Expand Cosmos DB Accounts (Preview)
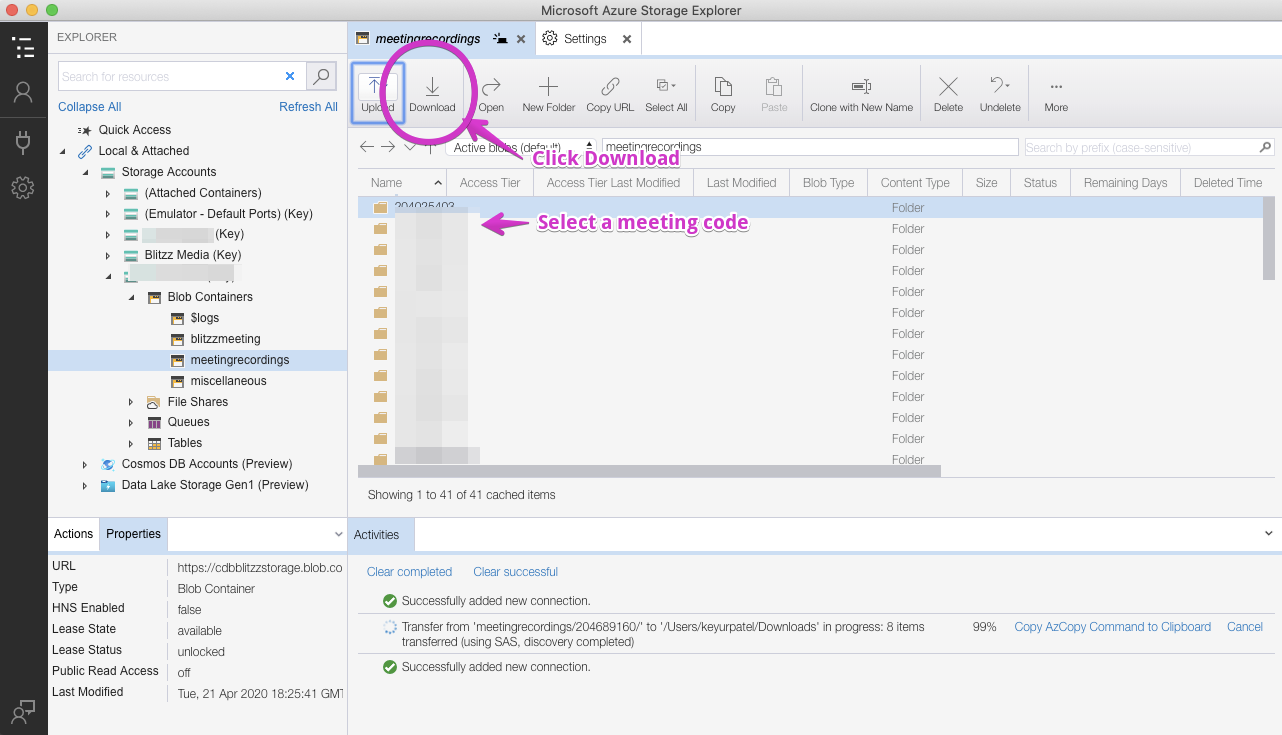Viewport: 1282px width, 735px height. pyautogui.click(x=85, y=464)
